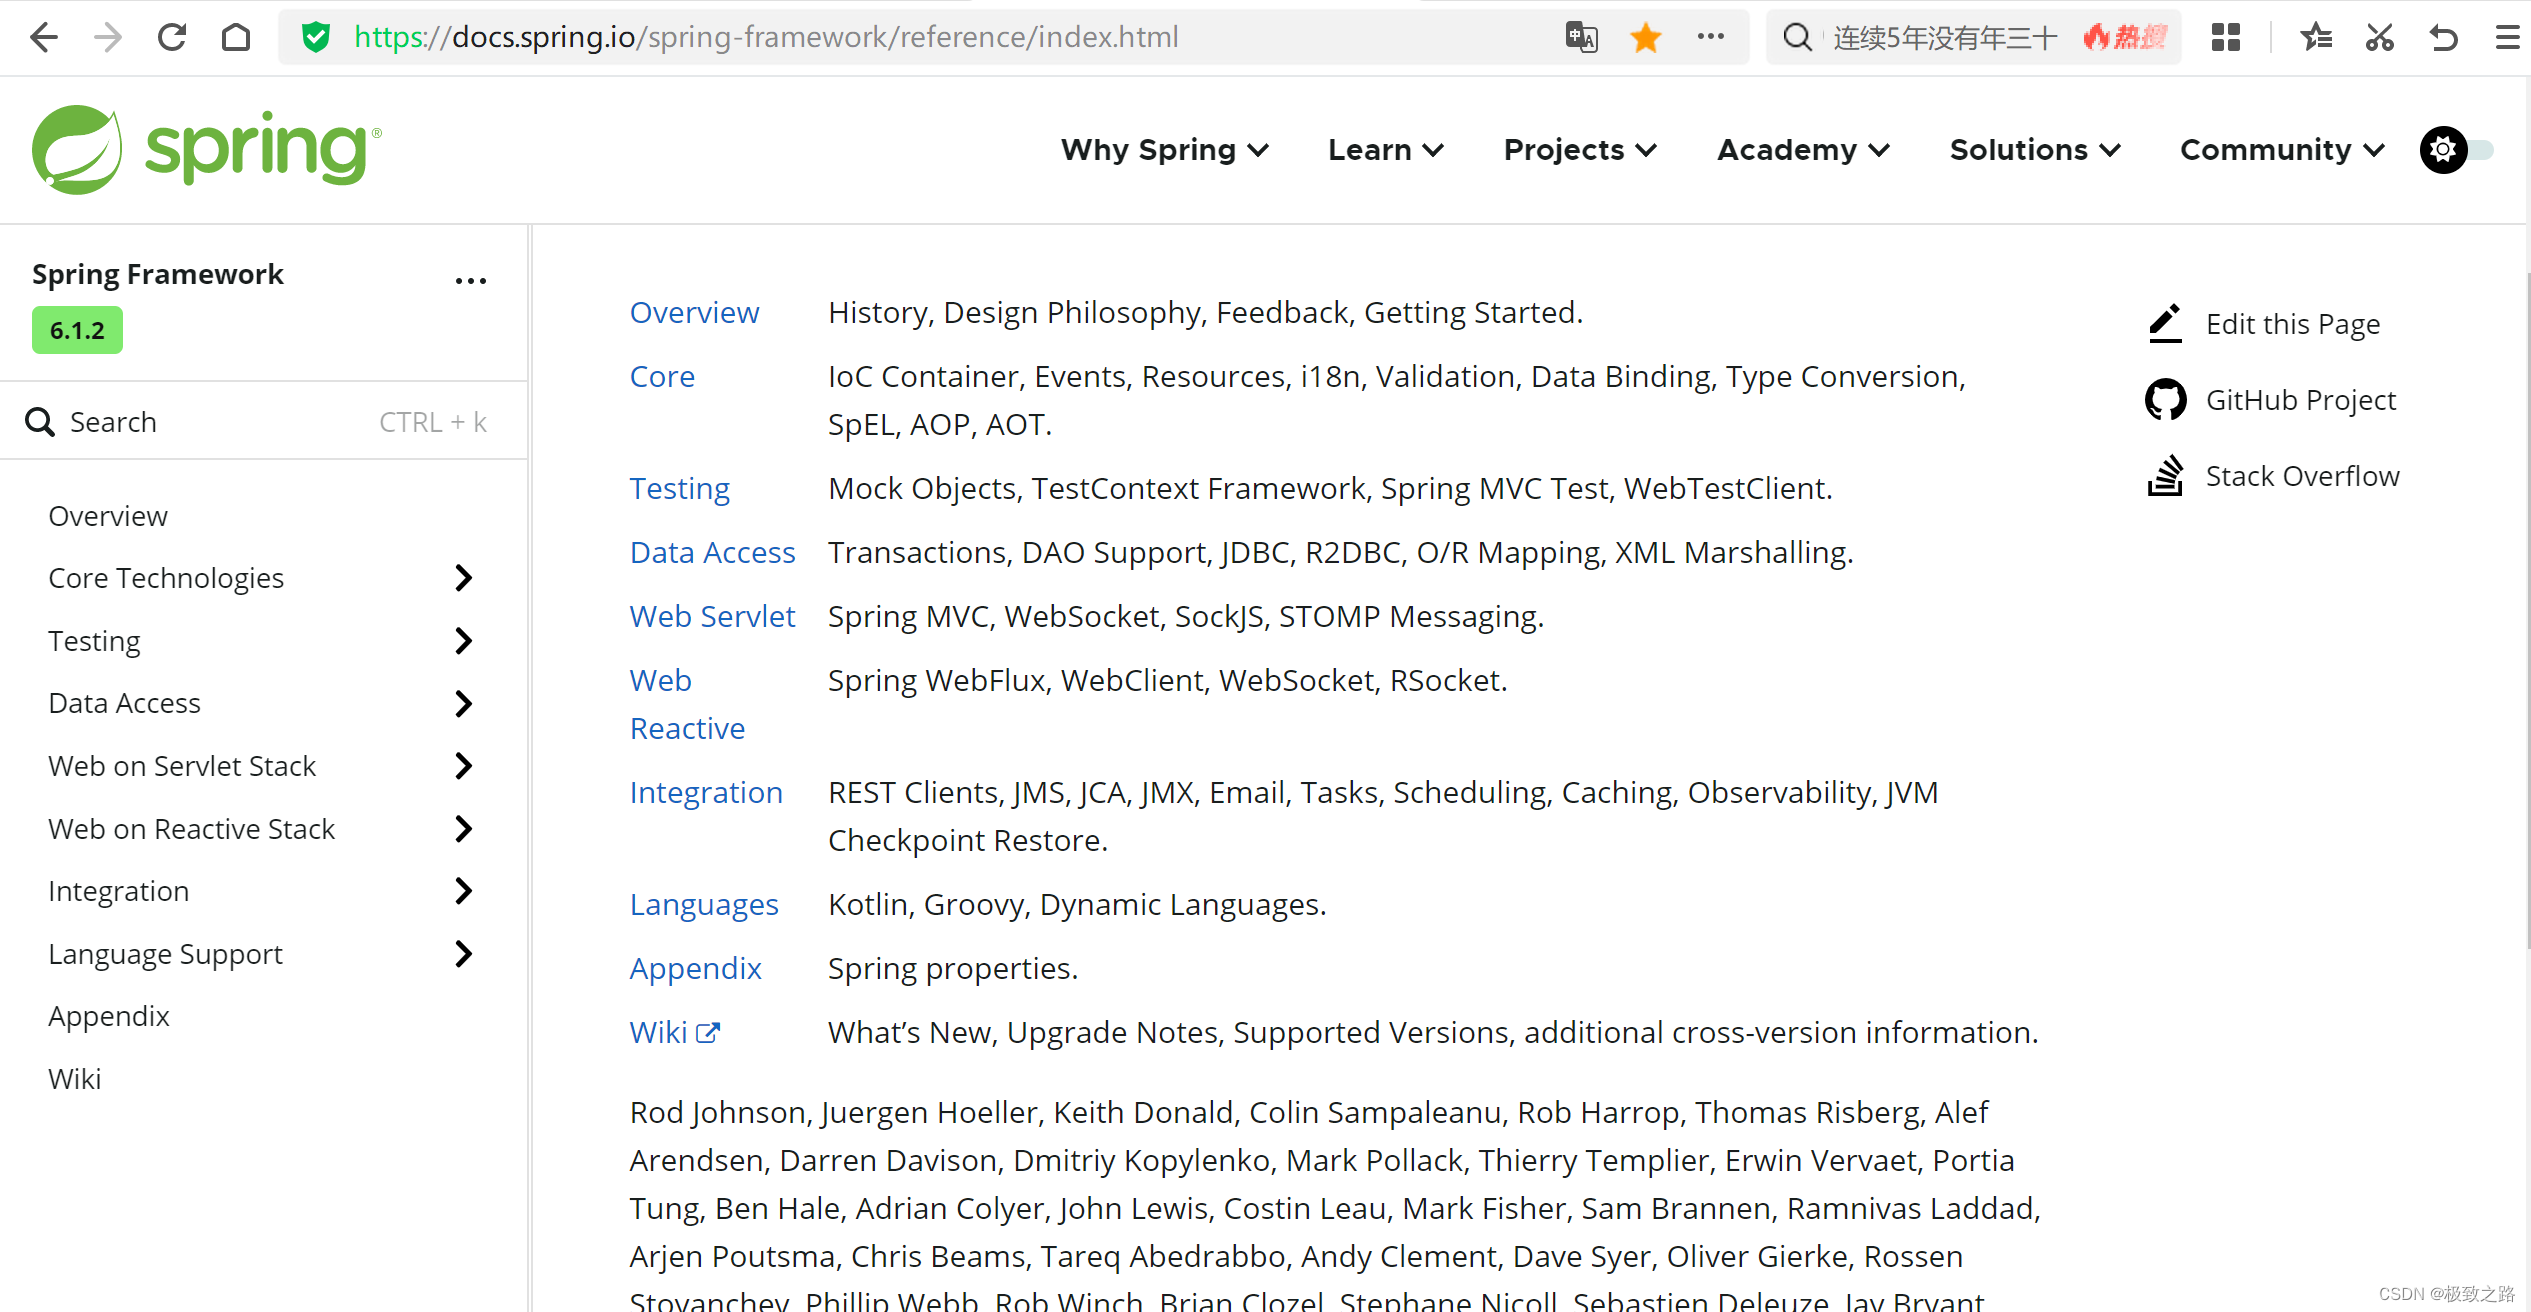
Task: Click the sidebar search magnifier icon
Action: pos(40,422)
